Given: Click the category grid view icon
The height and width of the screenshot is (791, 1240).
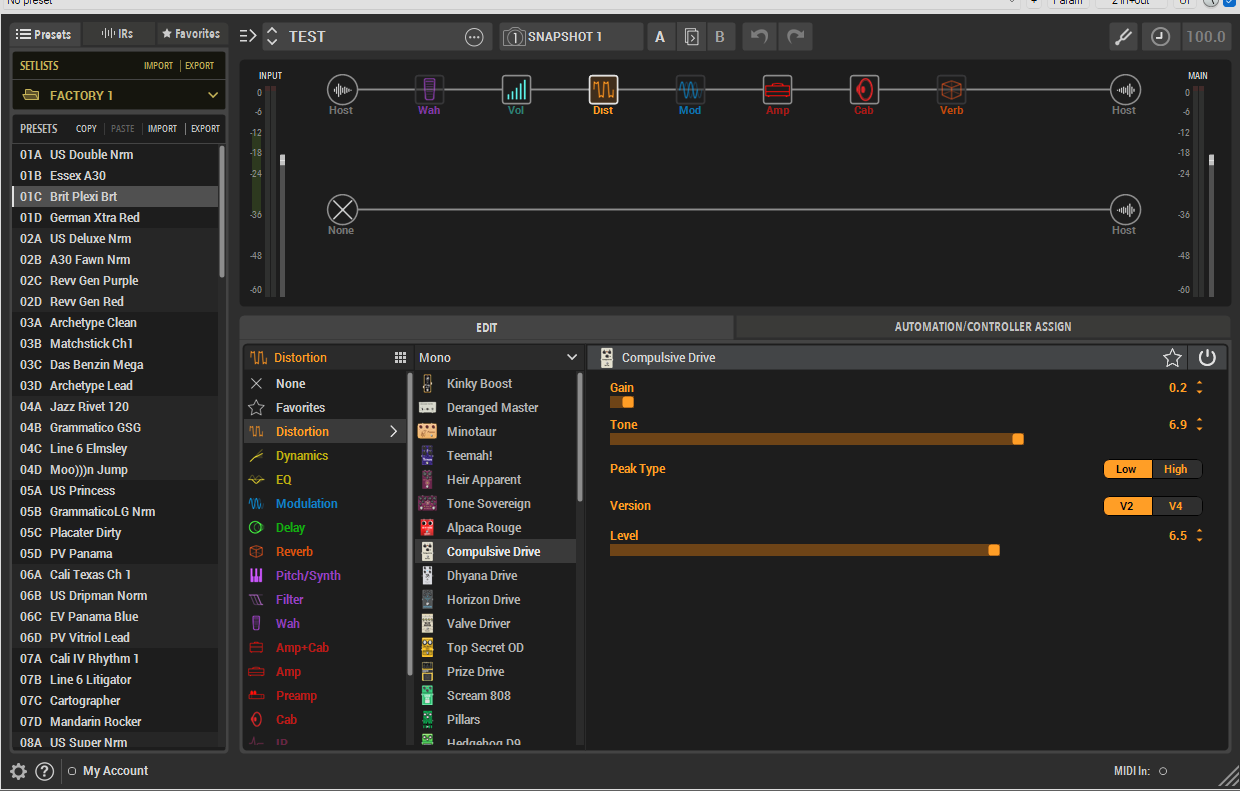Looking at the screenshot, I should [x=400, y=358].
